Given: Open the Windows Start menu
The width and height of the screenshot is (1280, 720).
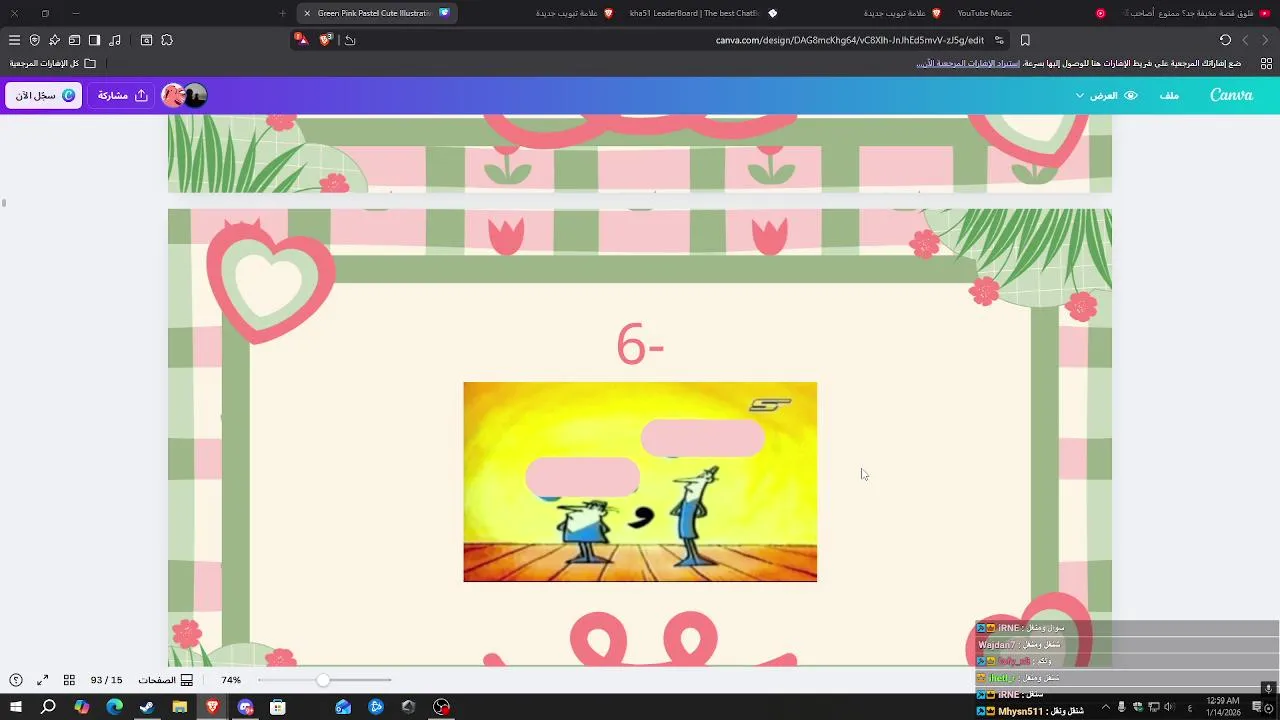Looking at the screenshot, I should pyautogui.click(x=16, y=707).
